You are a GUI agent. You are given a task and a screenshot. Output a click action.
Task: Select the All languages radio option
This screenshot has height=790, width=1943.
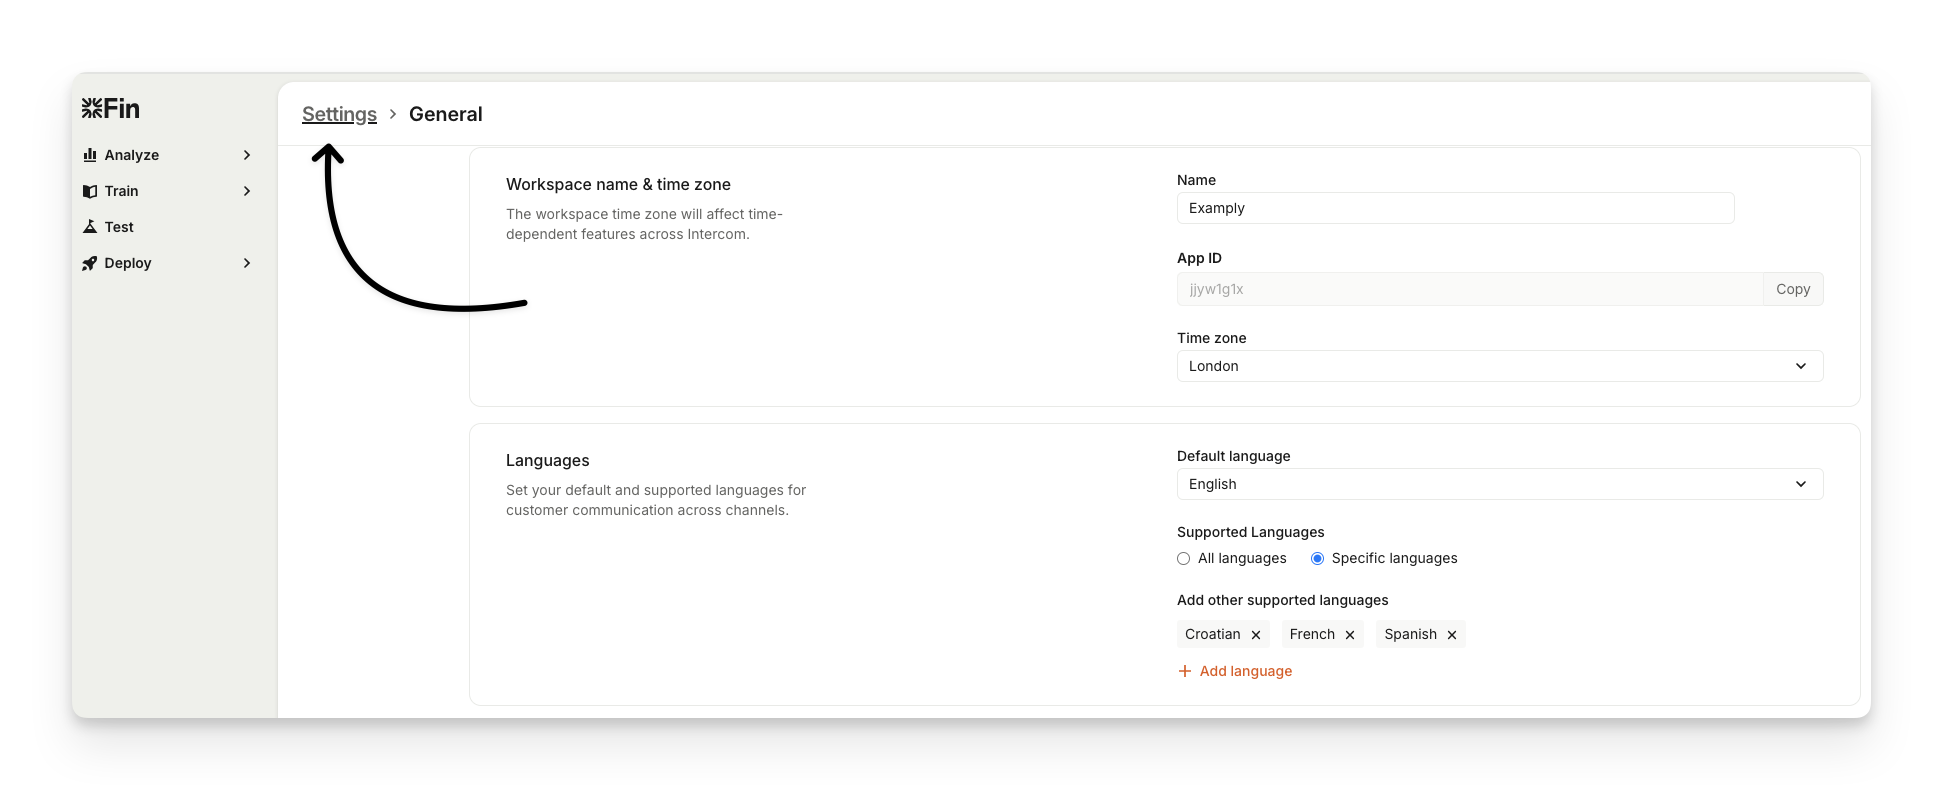1184,559
